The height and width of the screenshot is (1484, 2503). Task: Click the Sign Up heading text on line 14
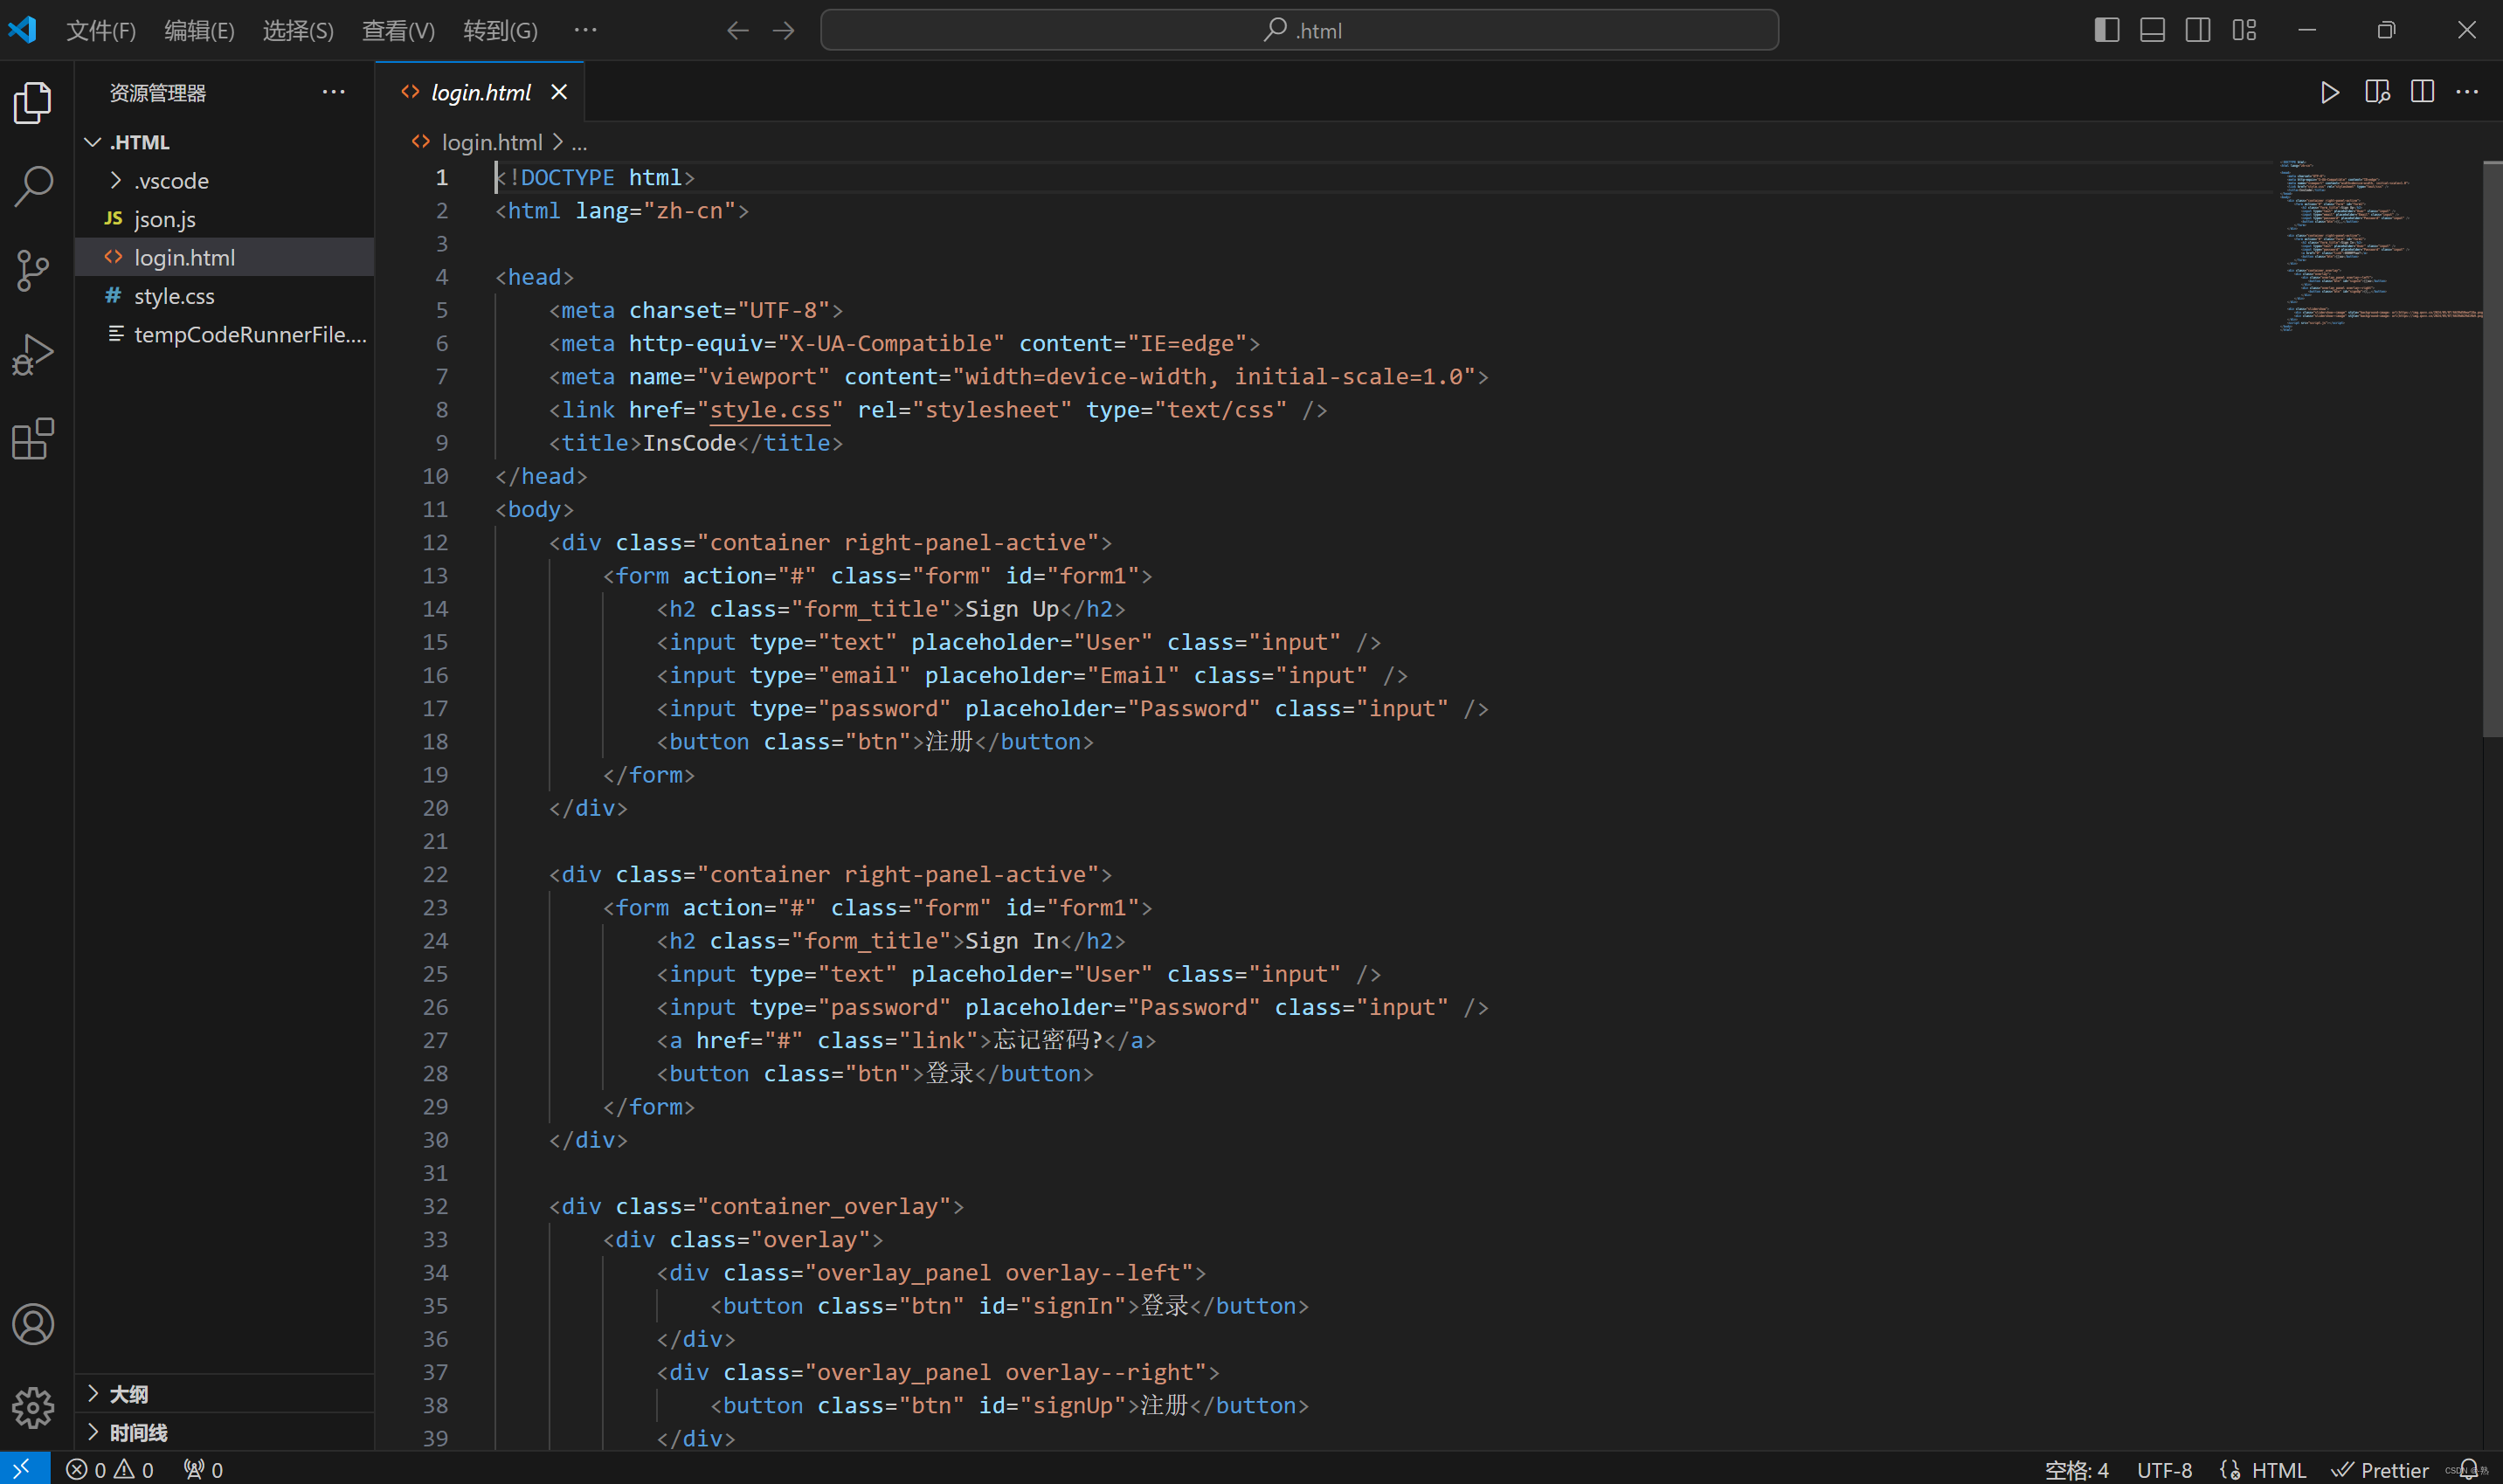pos(1012,609)
